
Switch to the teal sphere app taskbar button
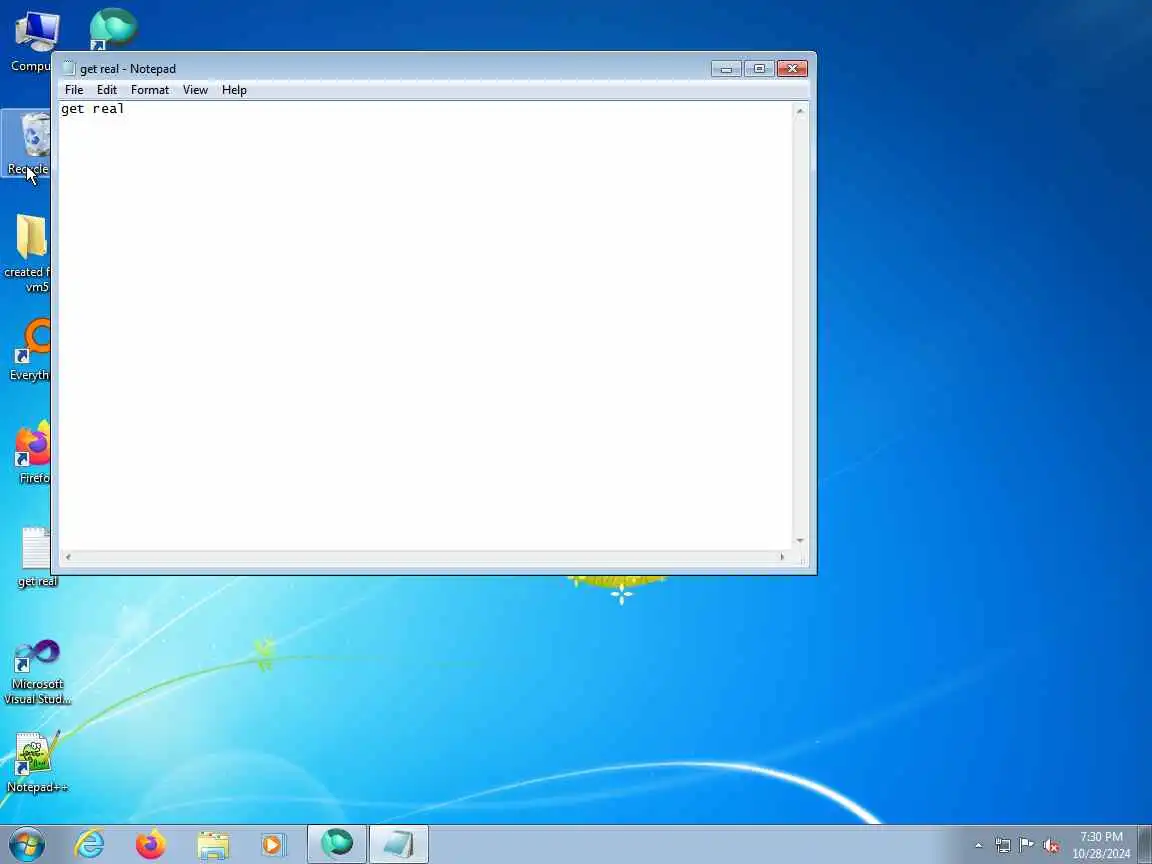(336, 844)
